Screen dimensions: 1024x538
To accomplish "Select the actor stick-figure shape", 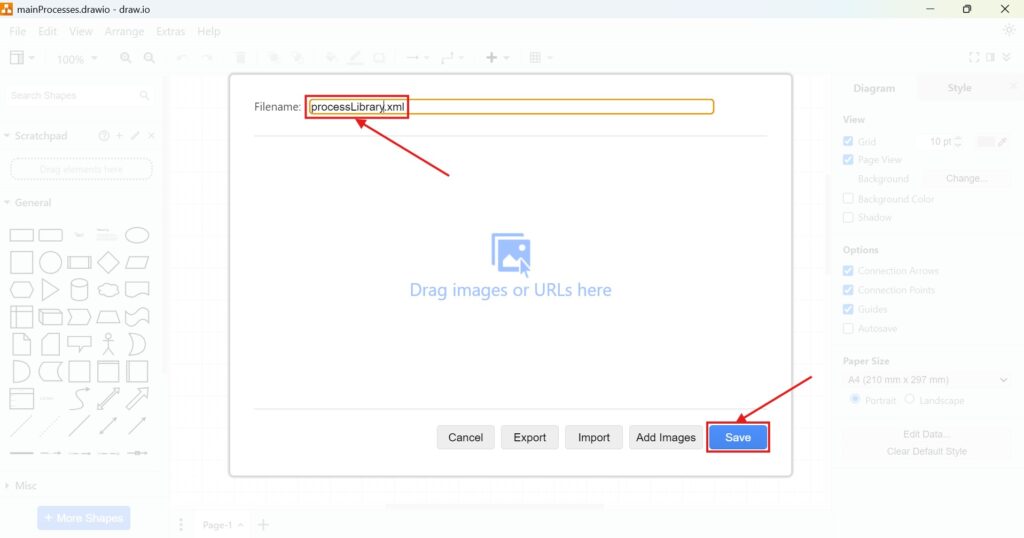I will click(108, 344).
